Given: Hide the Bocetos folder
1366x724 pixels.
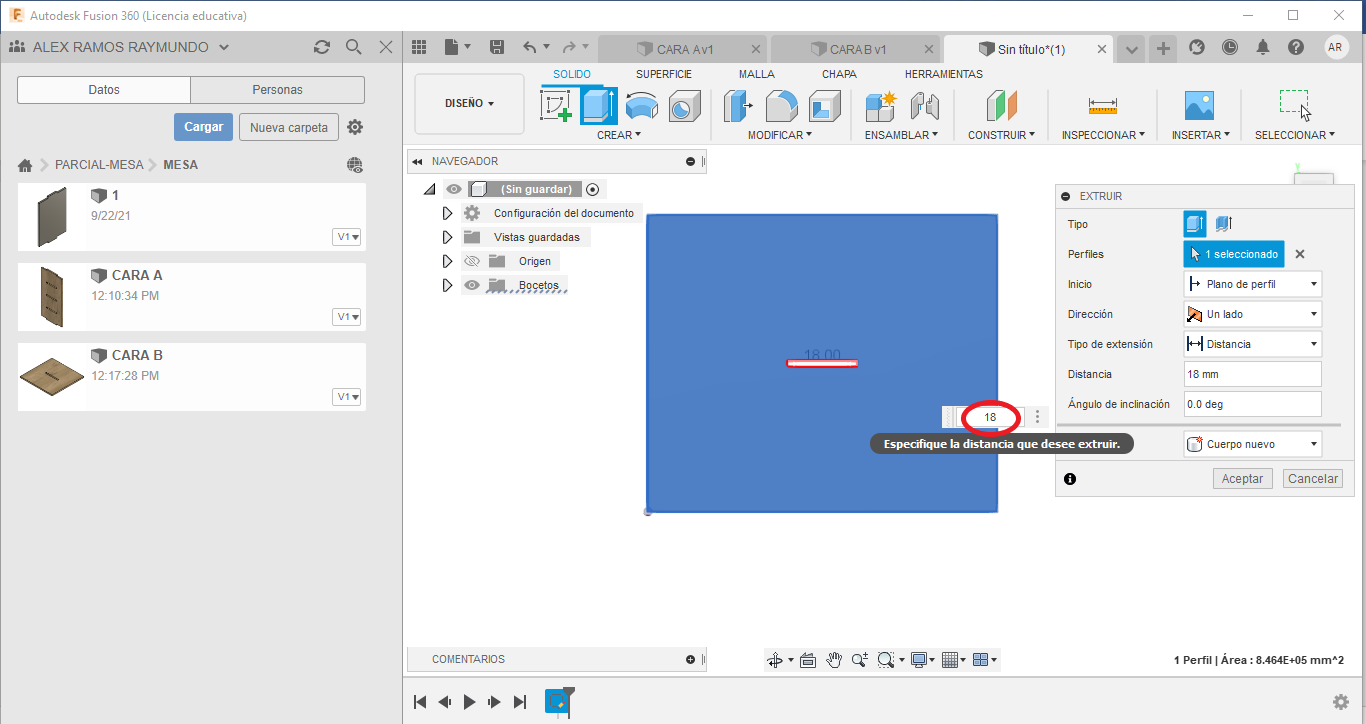Looking at the screenshot, I should tap(473, 285).
